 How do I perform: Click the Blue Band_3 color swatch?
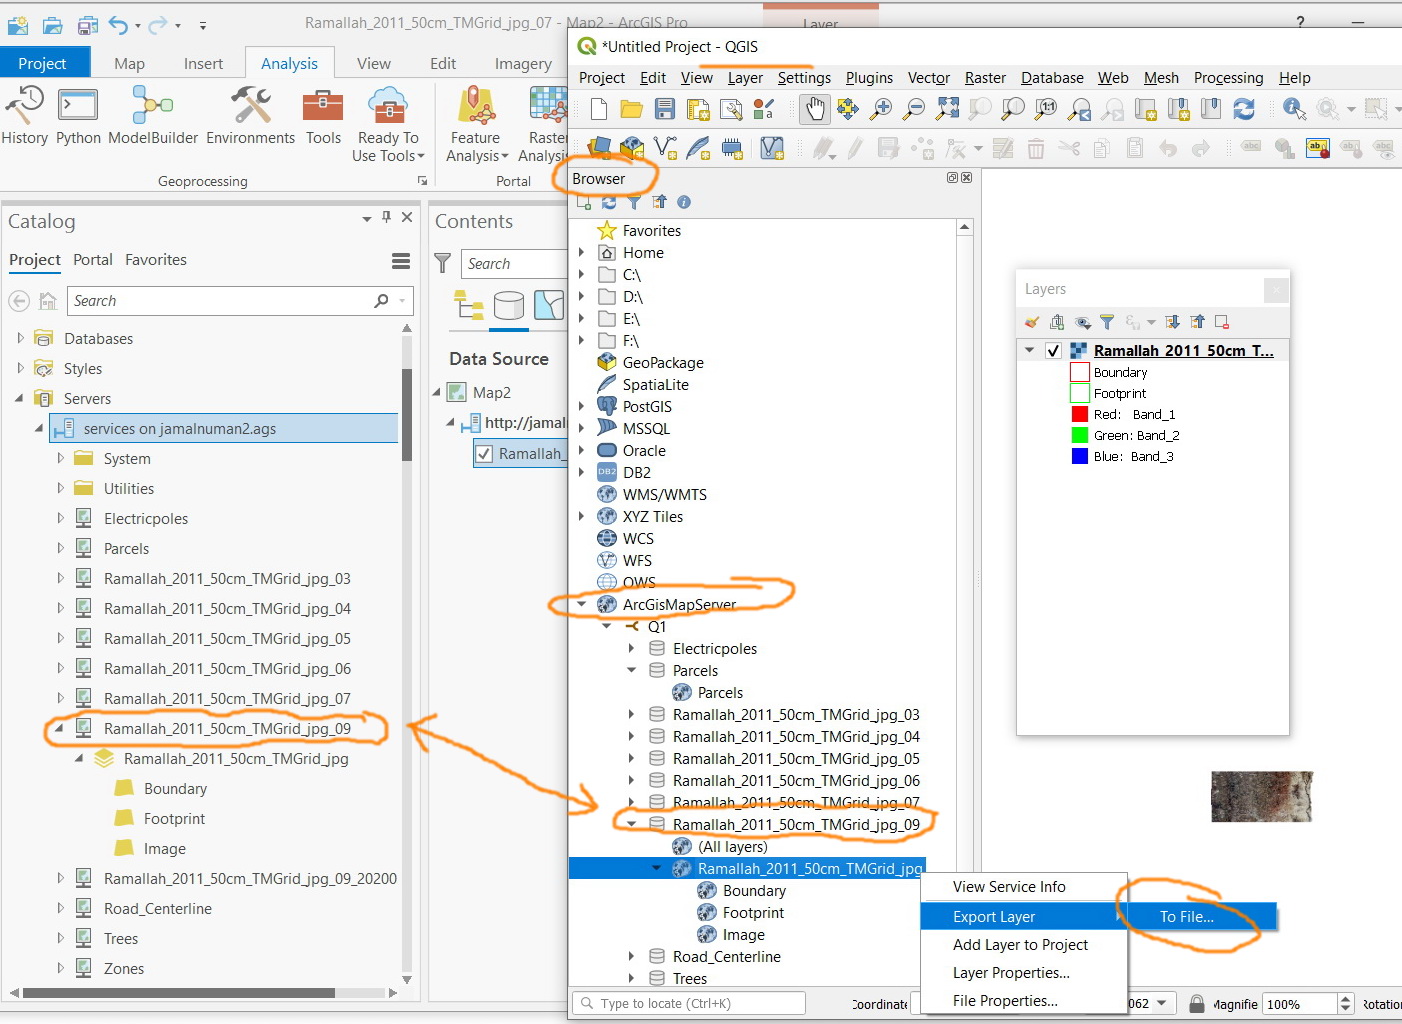1079,456
